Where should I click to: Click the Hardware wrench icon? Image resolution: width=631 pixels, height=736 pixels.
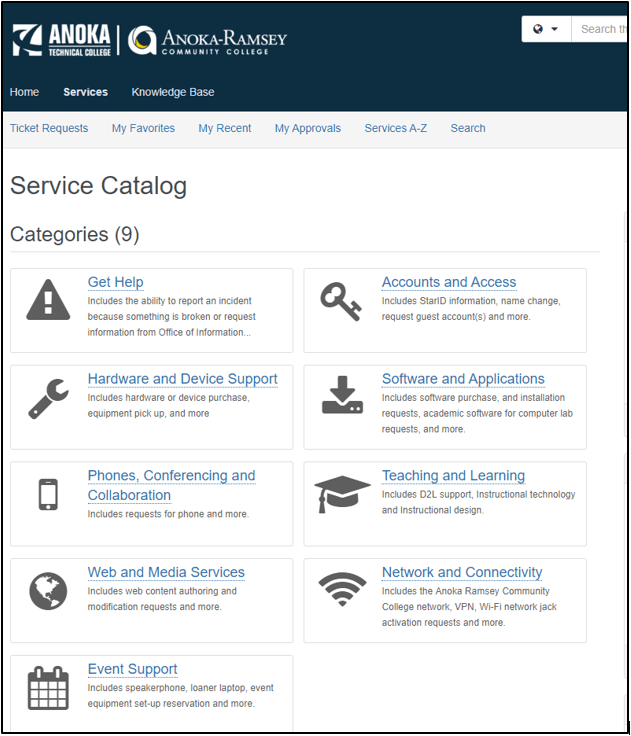pos(48,397)
